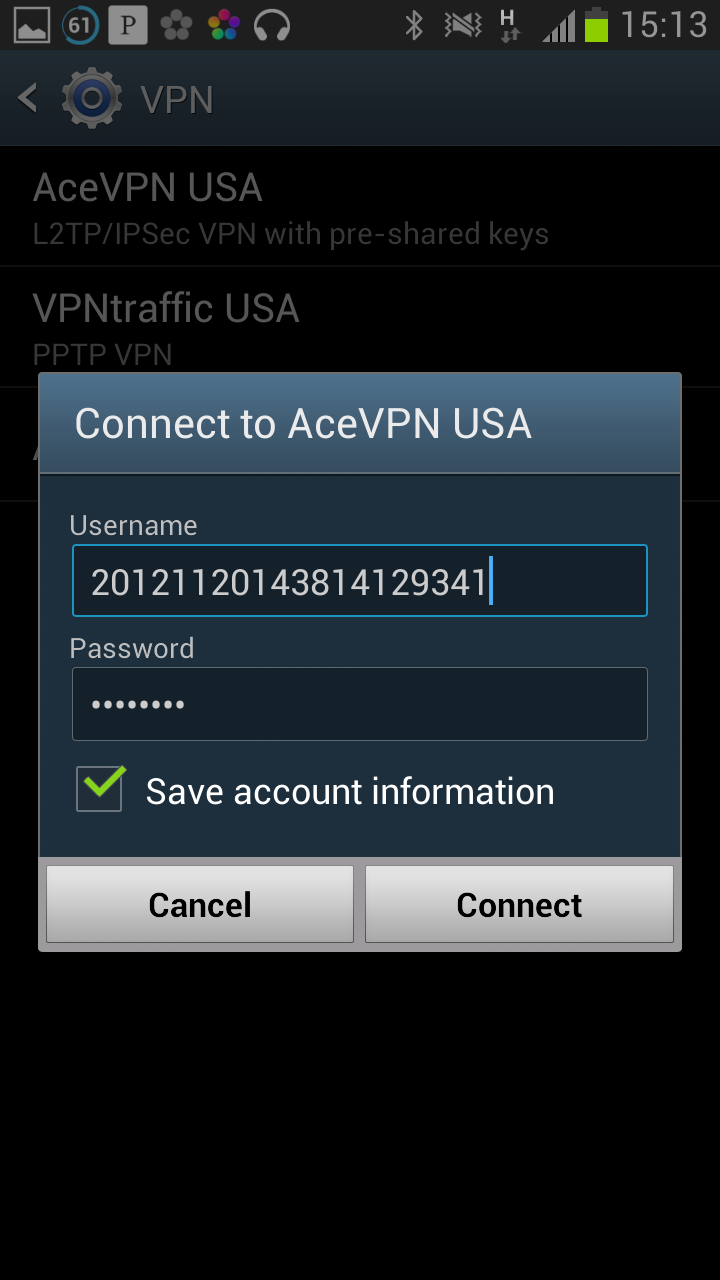Focus the Password input field

click(x=360, y=704)
